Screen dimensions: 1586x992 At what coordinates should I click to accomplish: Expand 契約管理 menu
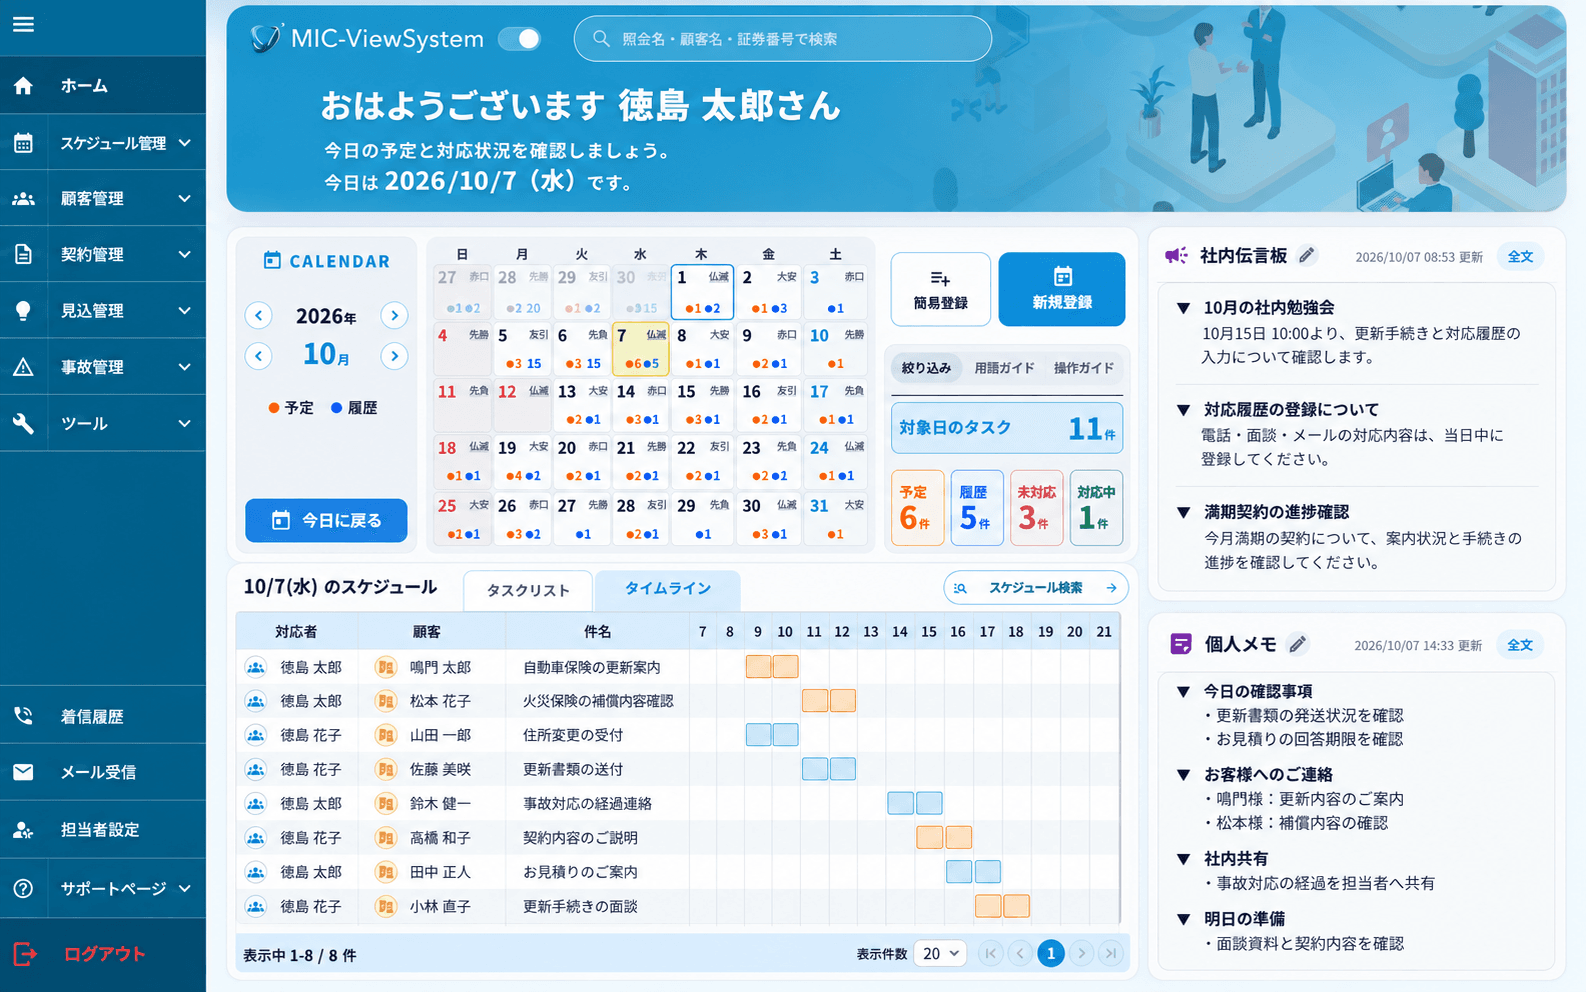coord(185,255)
